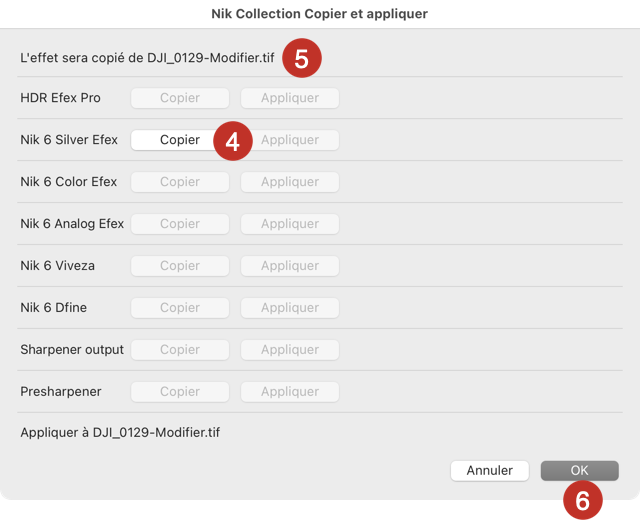Click Copier for Sharpener output
This screenshot has width=640, height=521.
click(180, 350)
